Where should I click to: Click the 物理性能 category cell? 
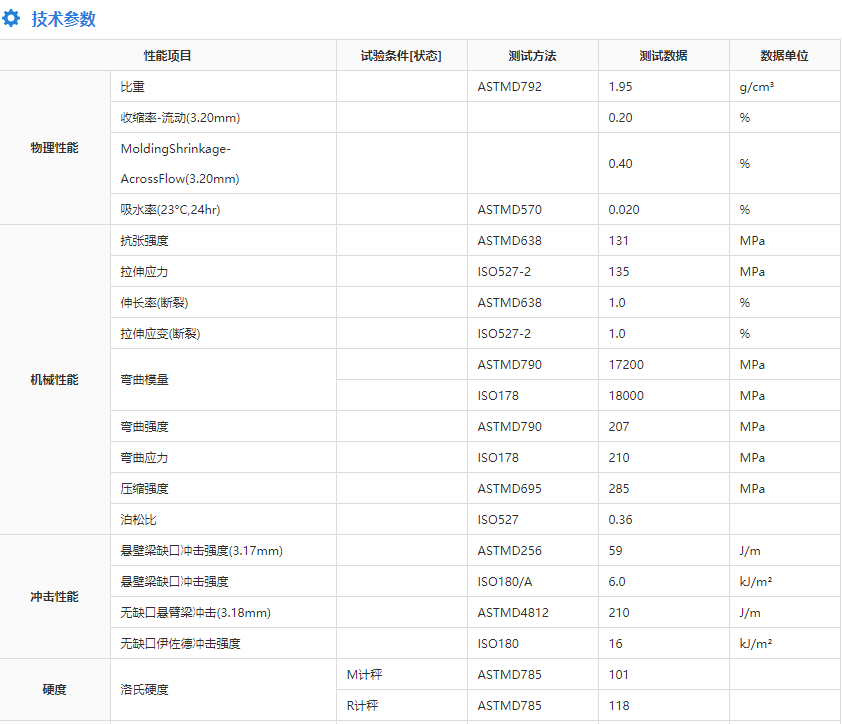tap(55, 148)
